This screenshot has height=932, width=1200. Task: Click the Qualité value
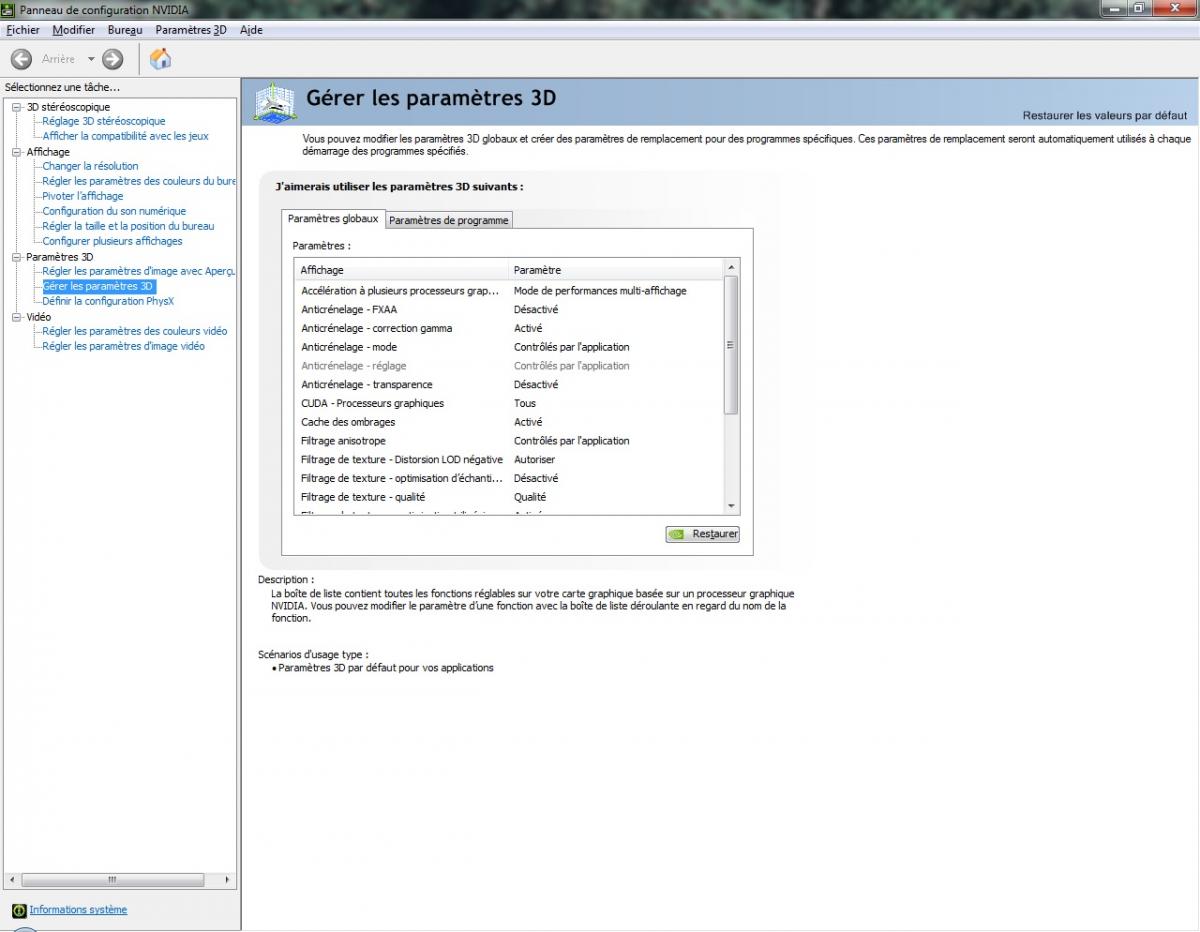click(x=530, y=497)
